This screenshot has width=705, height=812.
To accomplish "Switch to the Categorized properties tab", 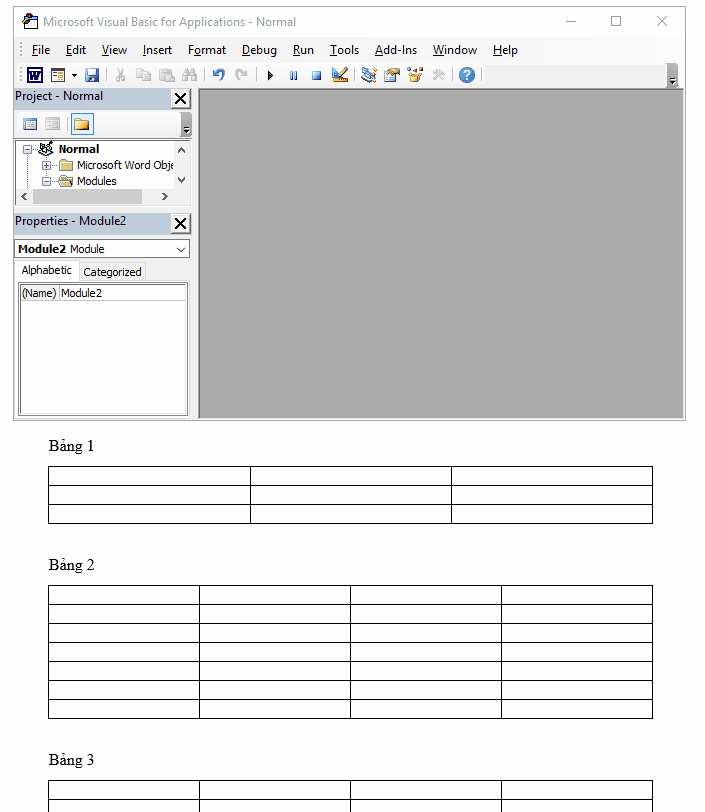I will (112, 272).
